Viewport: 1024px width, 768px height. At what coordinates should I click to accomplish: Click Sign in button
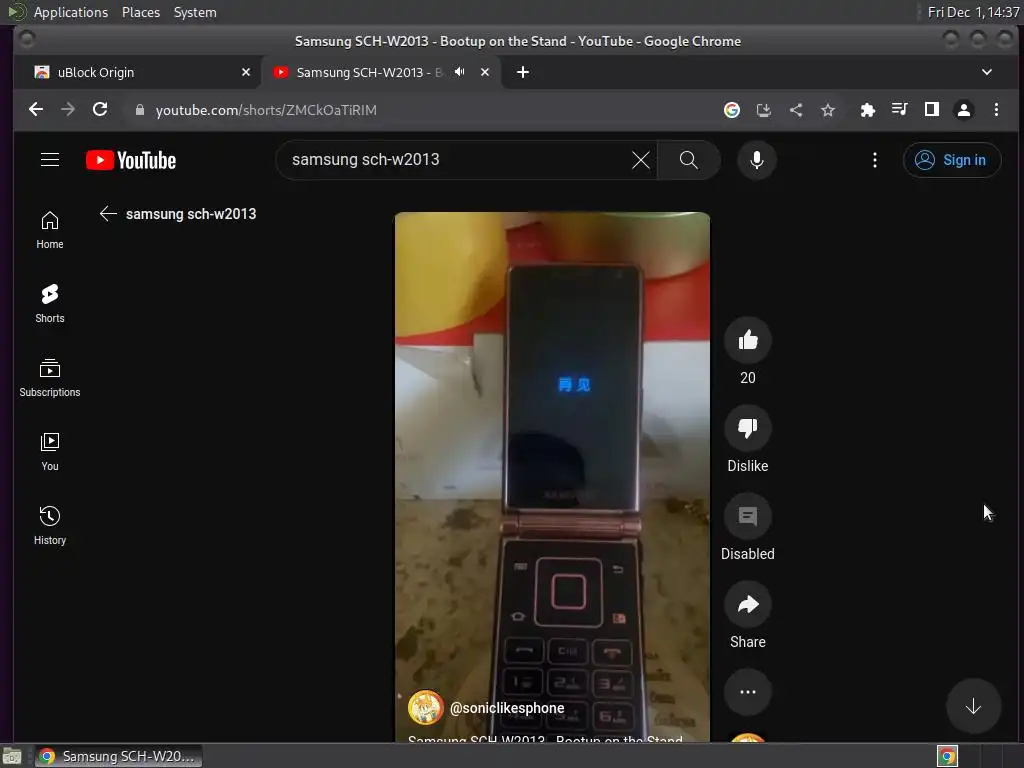click(952, 160)
